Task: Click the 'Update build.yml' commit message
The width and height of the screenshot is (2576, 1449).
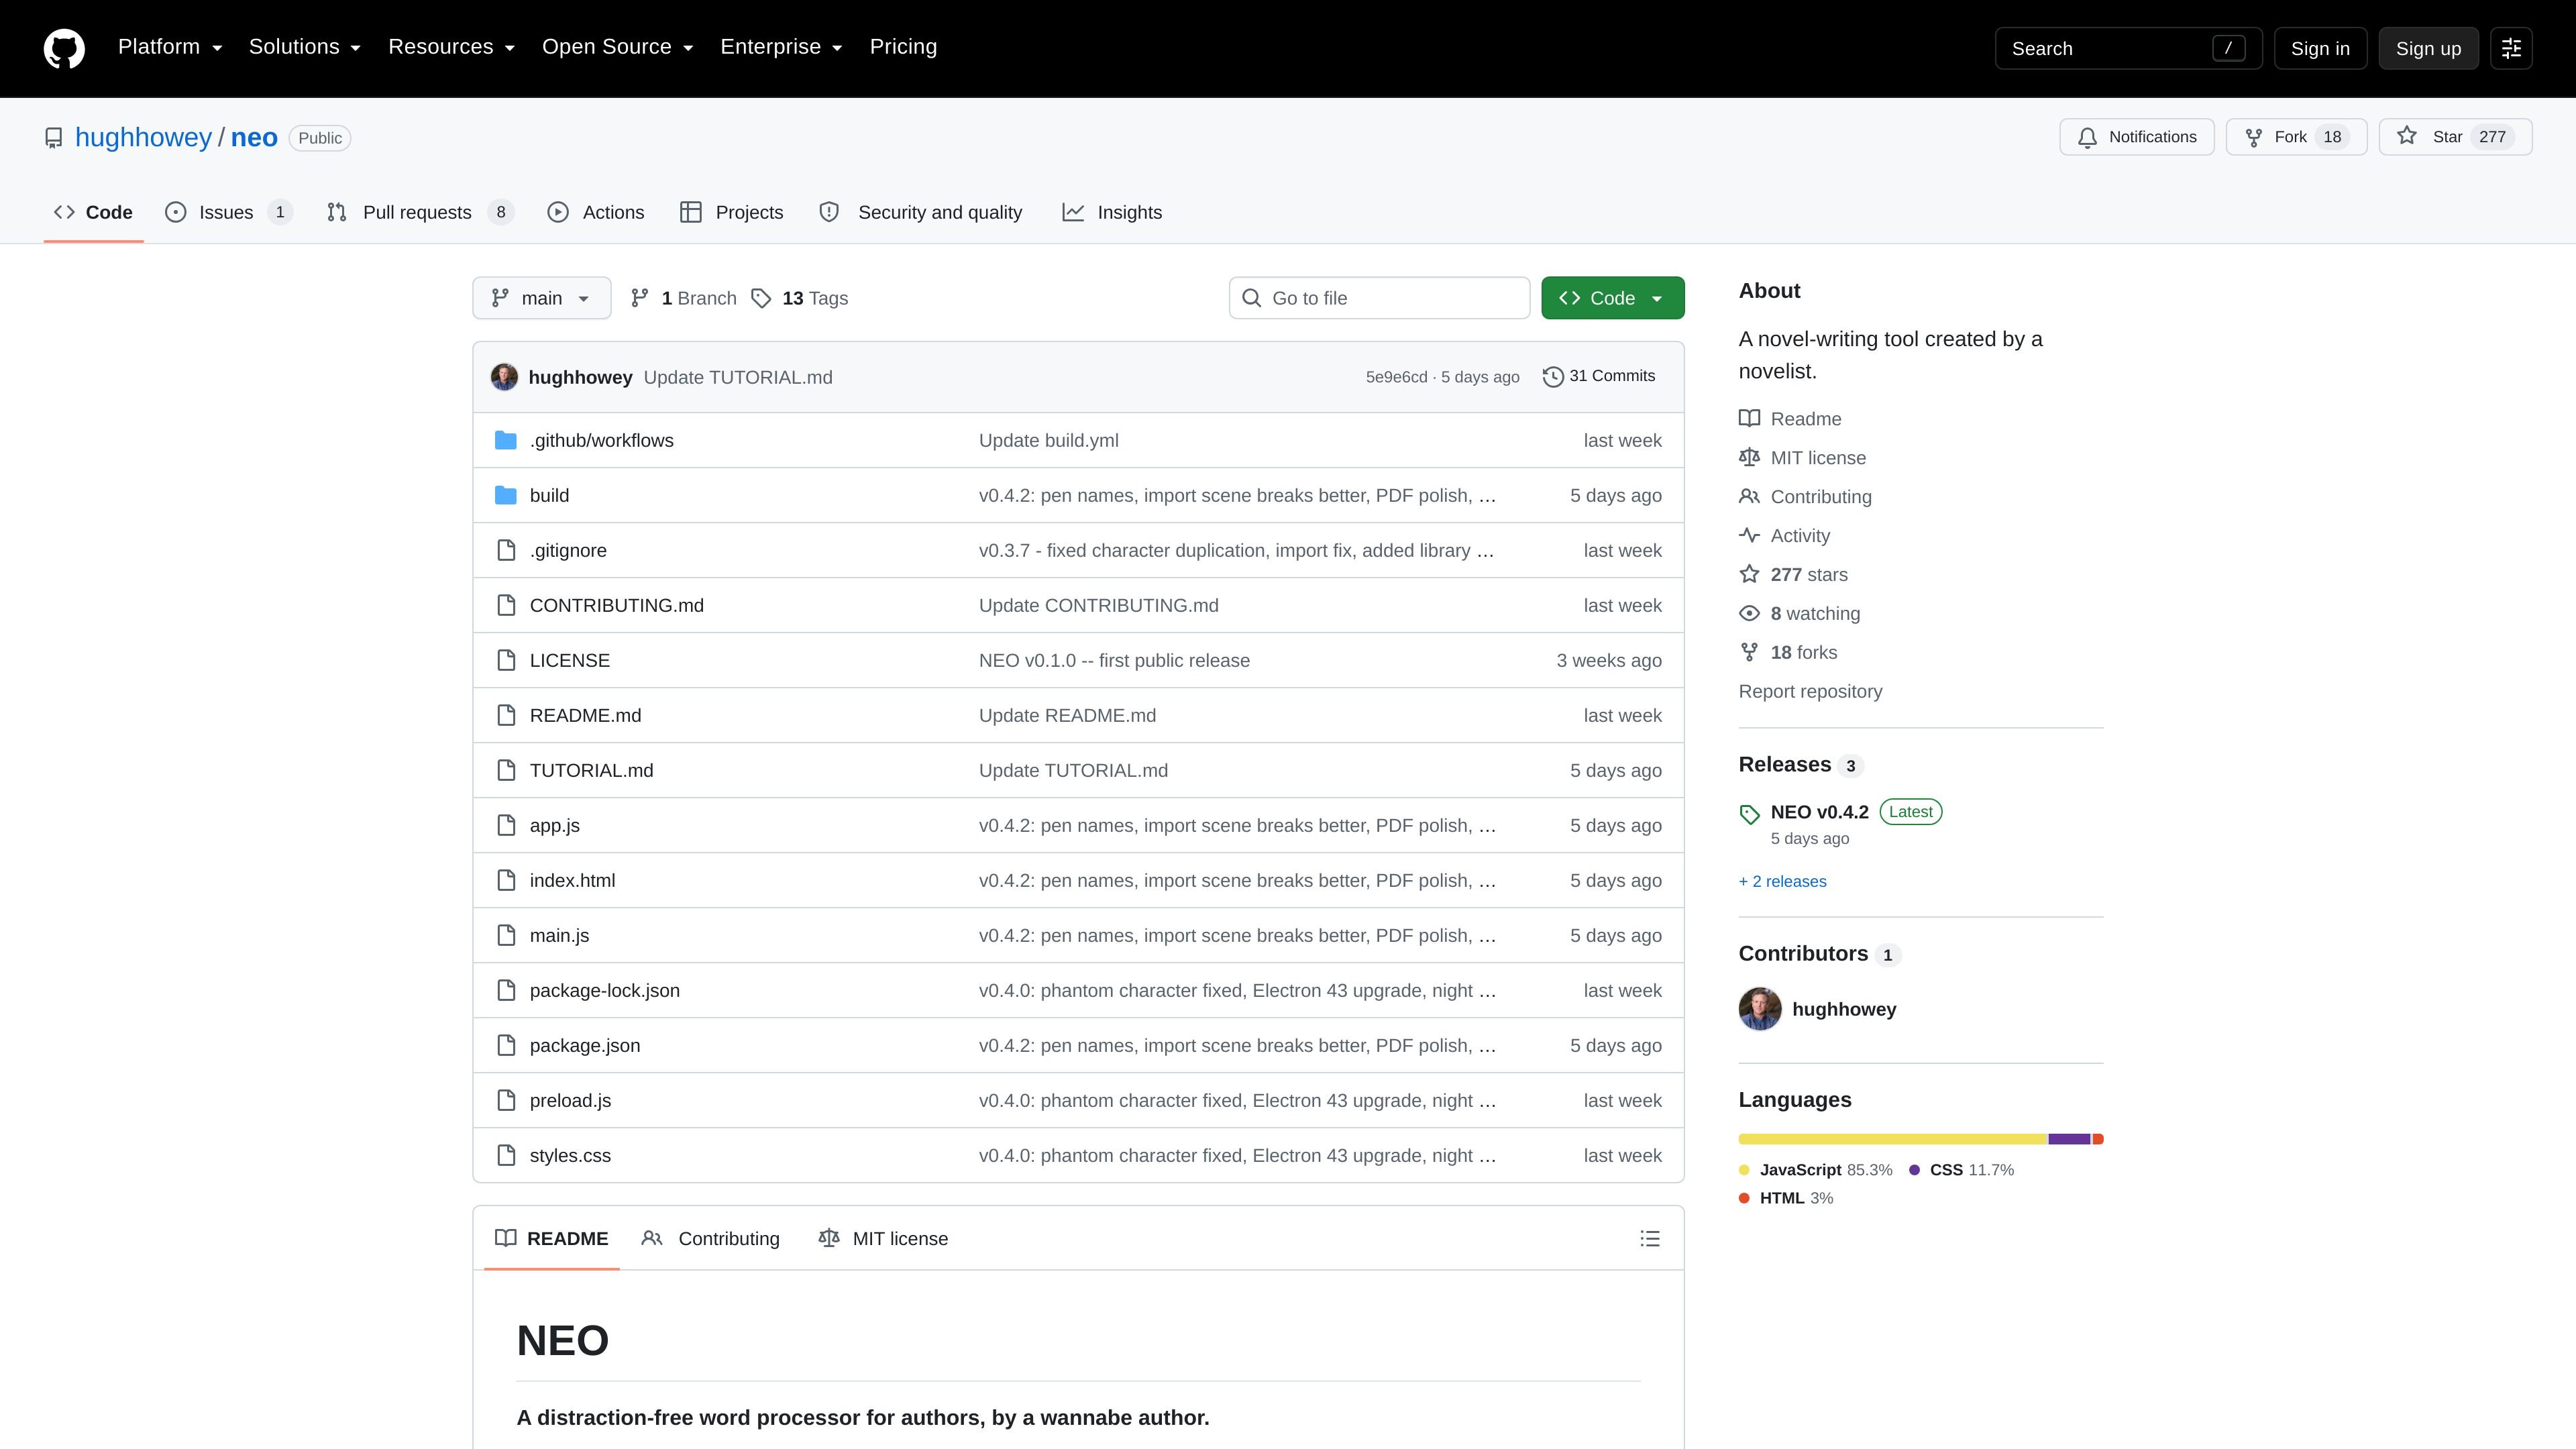Action: coord(1048,440)
